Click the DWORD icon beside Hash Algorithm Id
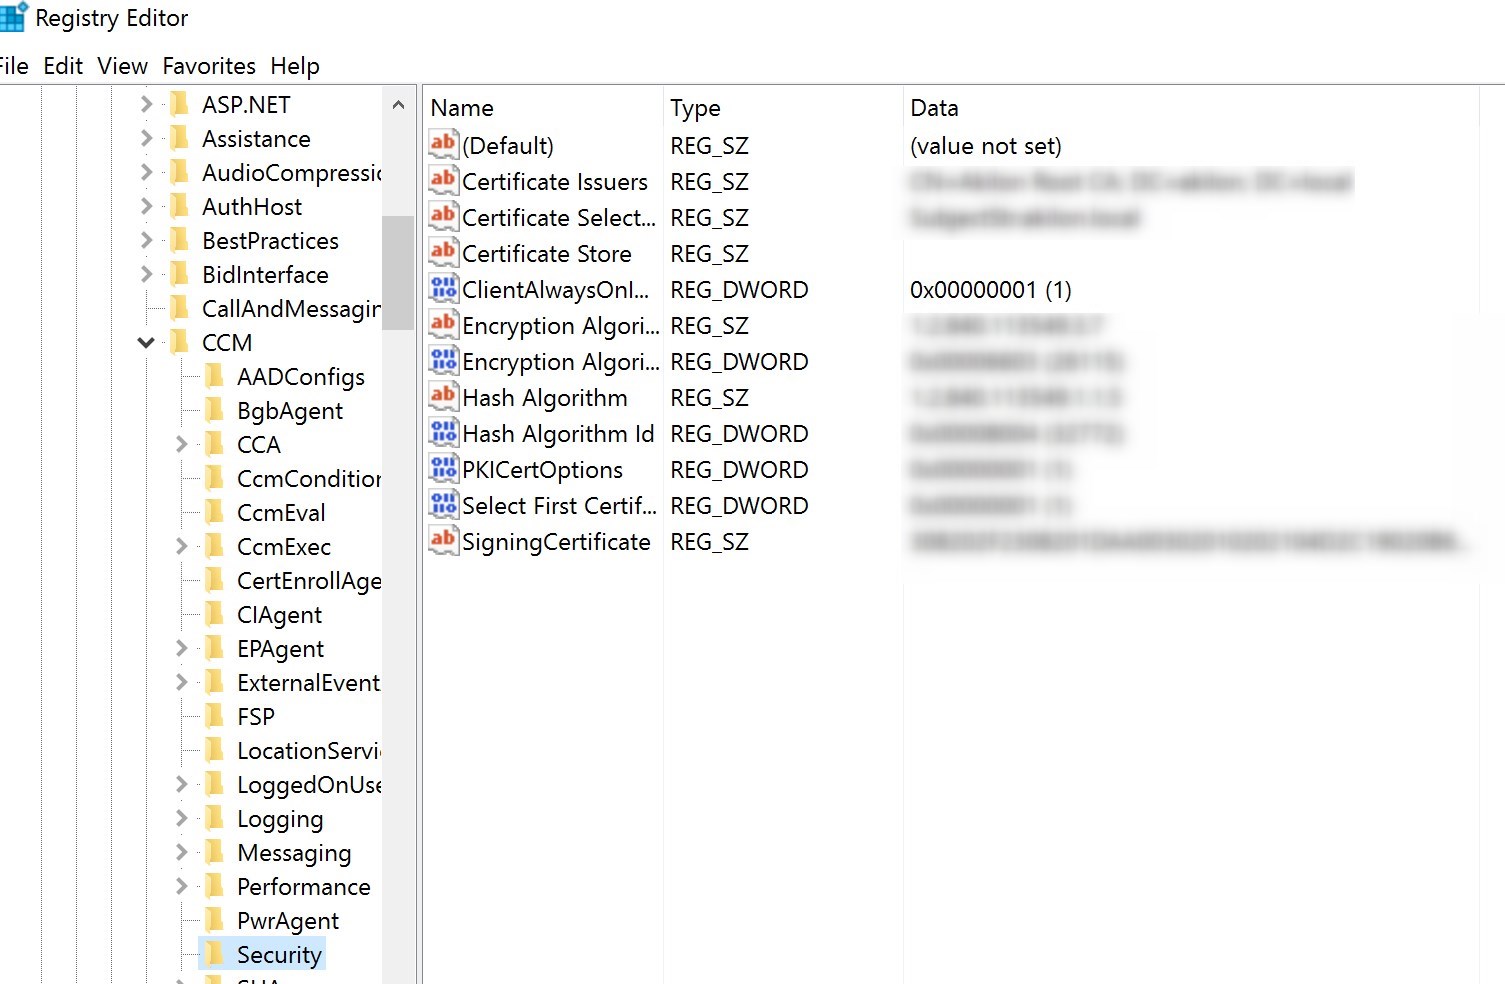The height and width of the screenshot is (984, 1505). point(443,433)
